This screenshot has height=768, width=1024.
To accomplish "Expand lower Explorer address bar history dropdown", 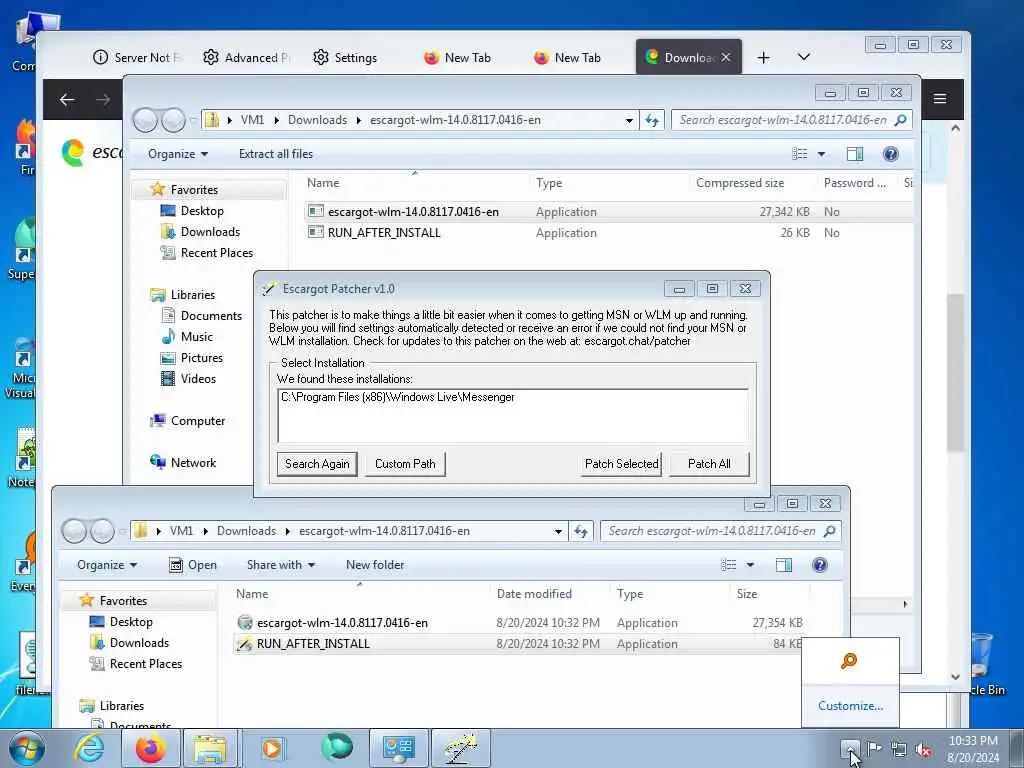I will (558, 531).
